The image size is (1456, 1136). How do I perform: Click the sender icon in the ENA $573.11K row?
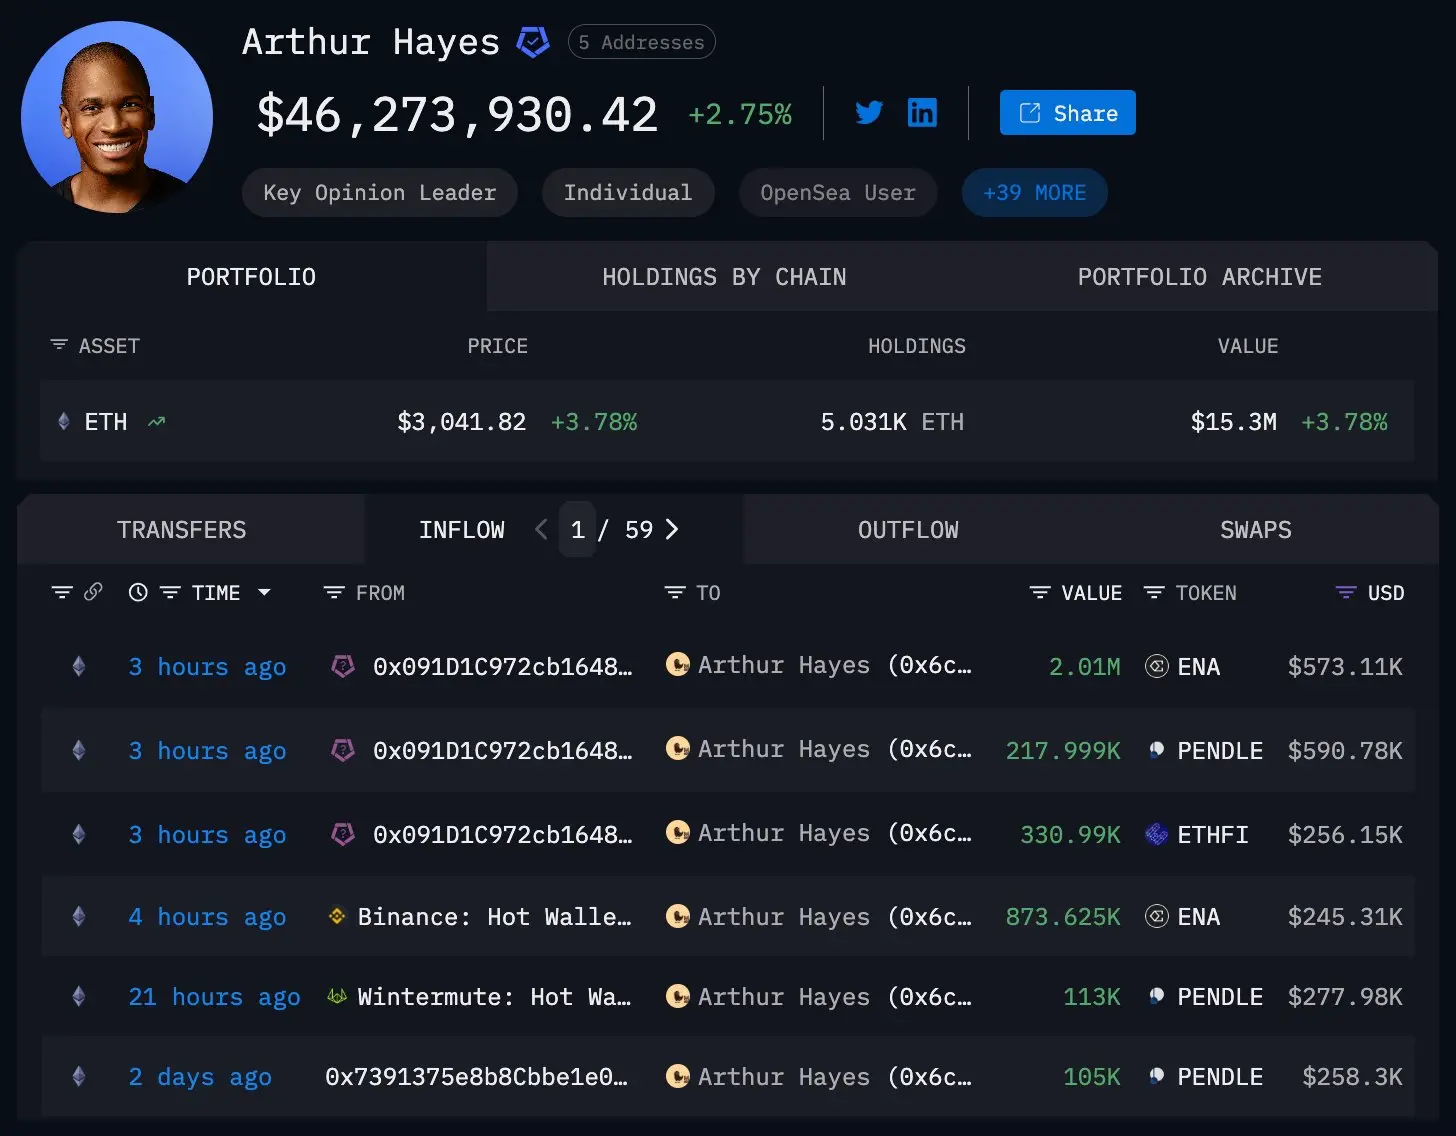[343, 666]
